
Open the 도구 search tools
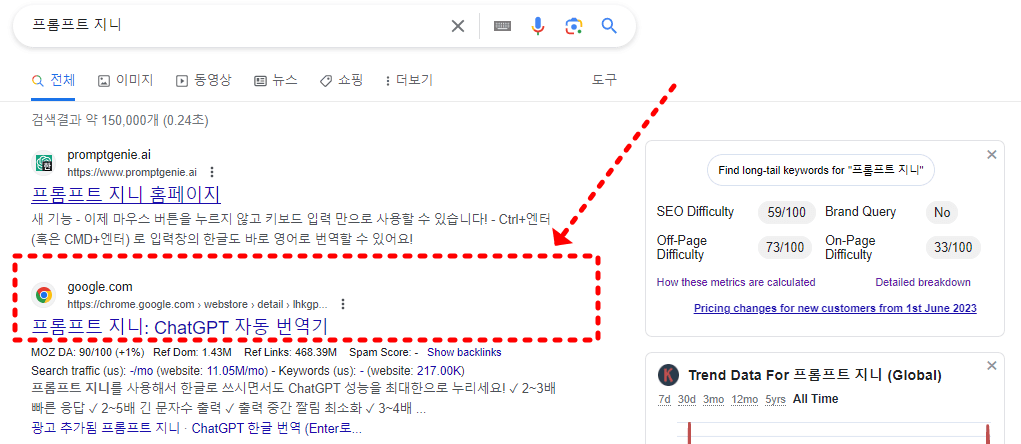(604, 80)
